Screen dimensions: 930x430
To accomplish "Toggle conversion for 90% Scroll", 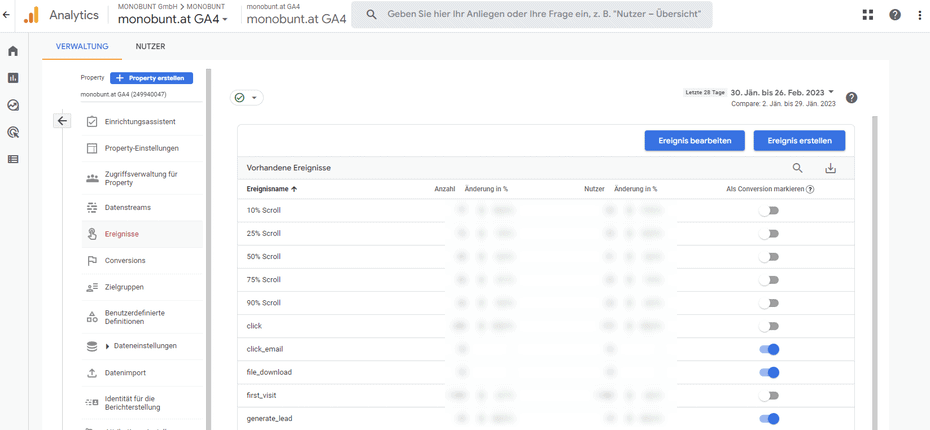I will click(x=769, y=303).
